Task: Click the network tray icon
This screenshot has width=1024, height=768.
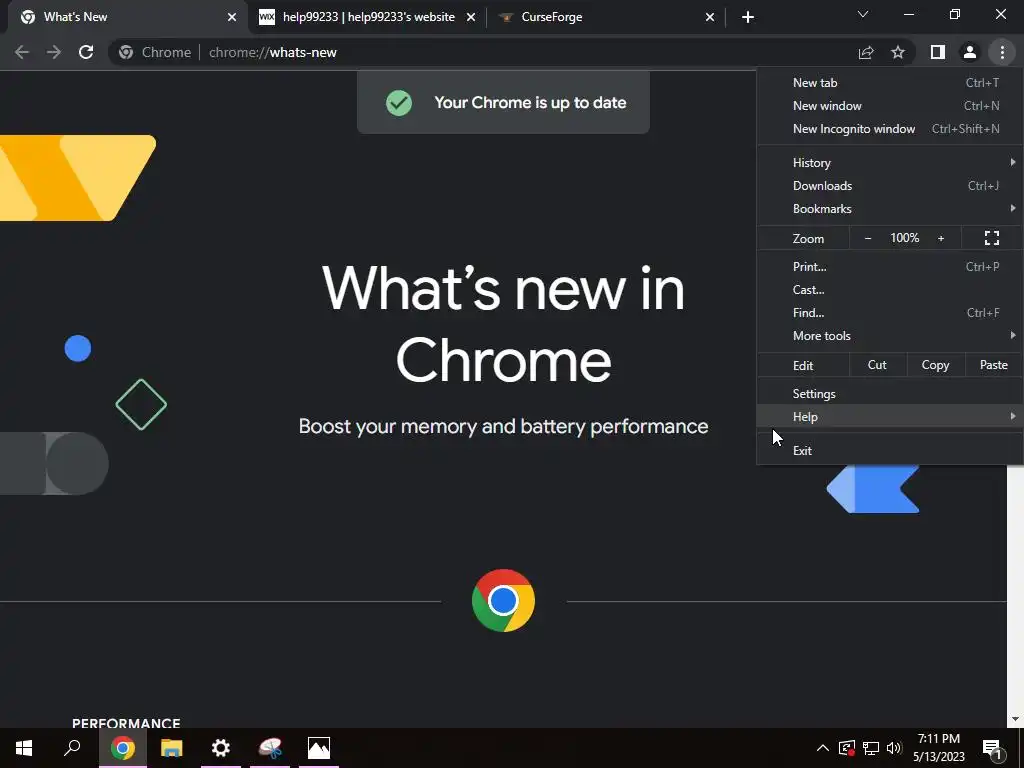Action: (x=871, y=748)
